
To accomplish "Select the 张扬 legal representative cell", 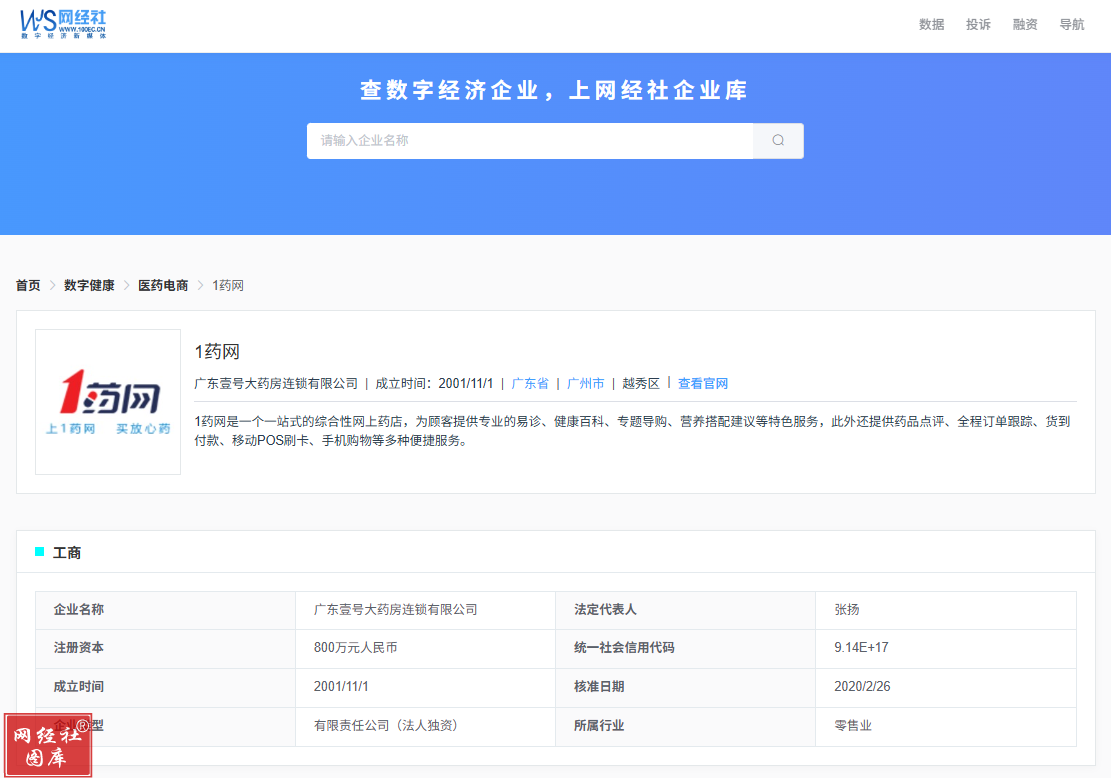I will click(x=946, y=610).
